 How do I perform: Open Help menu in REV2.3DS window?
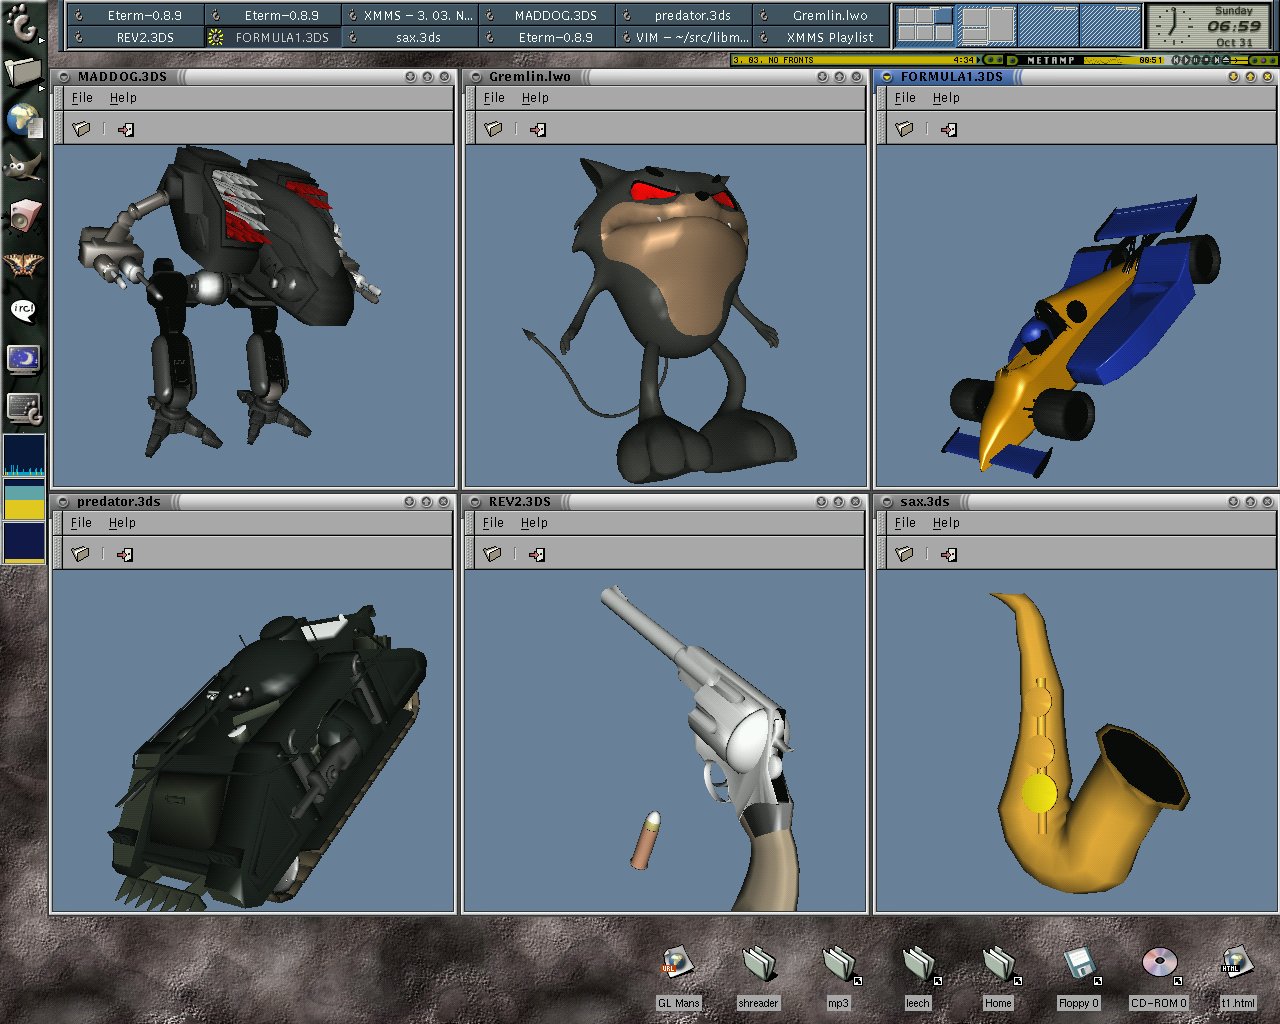tap(534, 523)
